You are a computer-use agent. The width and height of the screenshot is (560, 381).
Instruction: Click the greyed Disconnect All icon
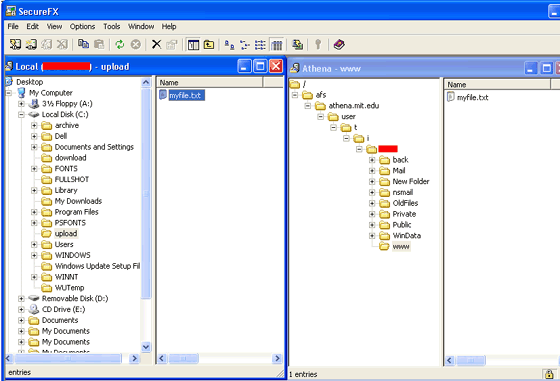tap(62, 44)
